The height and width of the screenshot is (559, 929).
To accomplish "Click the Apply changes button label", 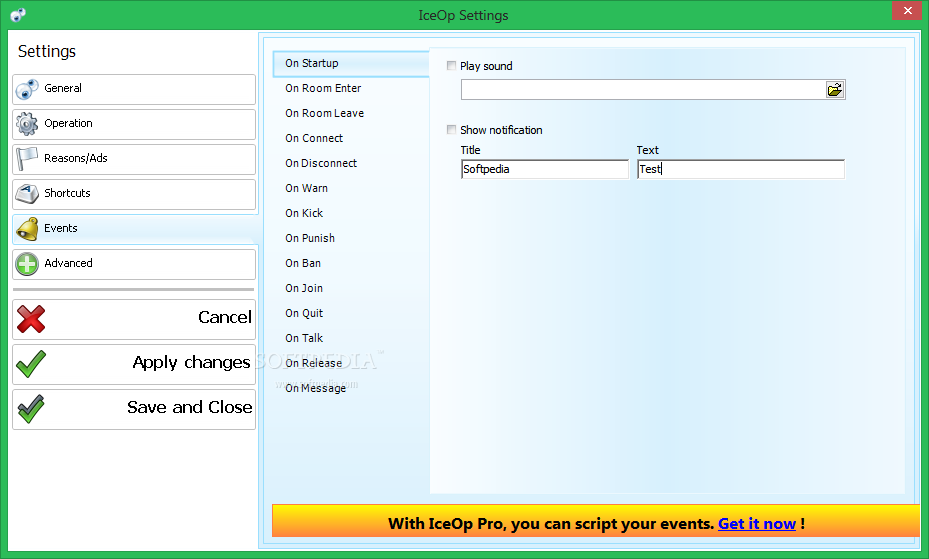I will click(x=191, y=362).
